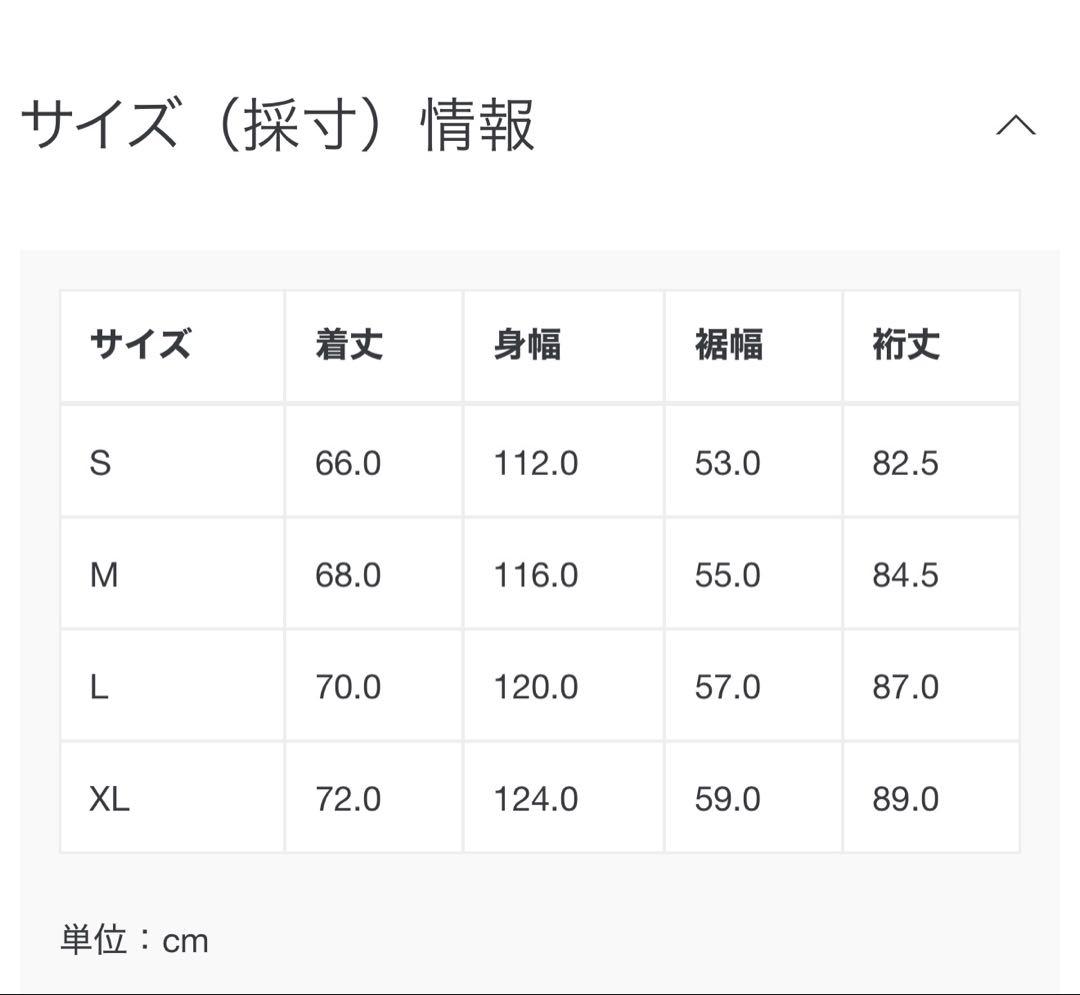Image resolution: width=1080 pixels, height=995 pixels.
Task: Click the chevron arrow to fold the size chart
Action: click(1017, 125)
